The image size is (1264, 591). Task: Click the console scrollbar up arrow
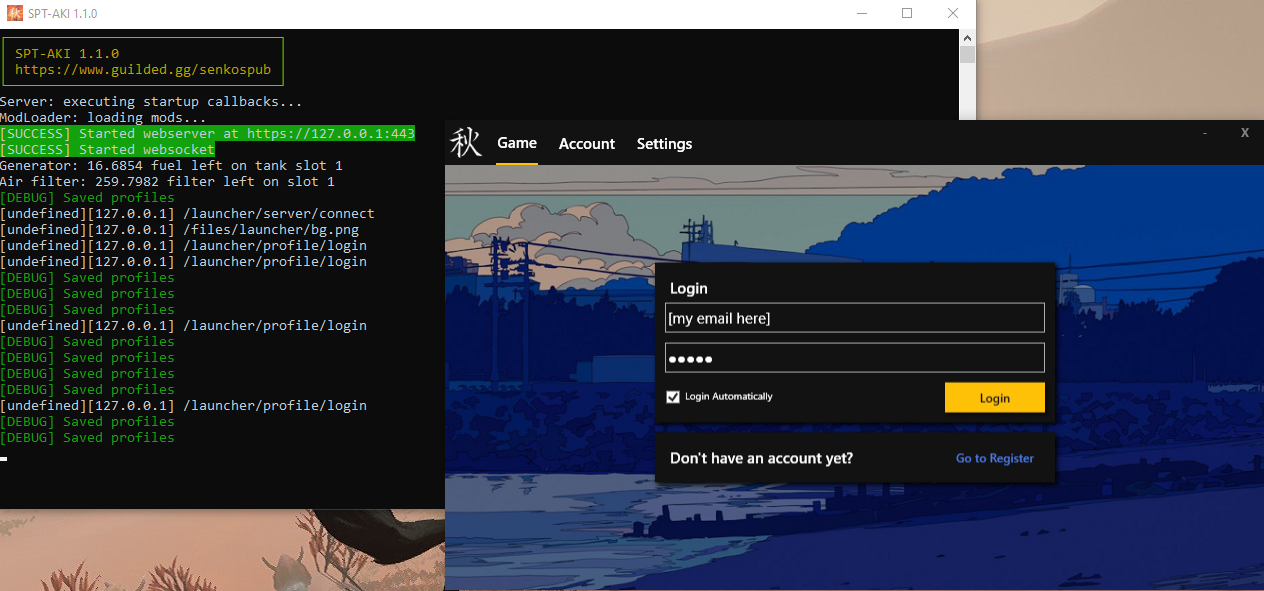967,36
